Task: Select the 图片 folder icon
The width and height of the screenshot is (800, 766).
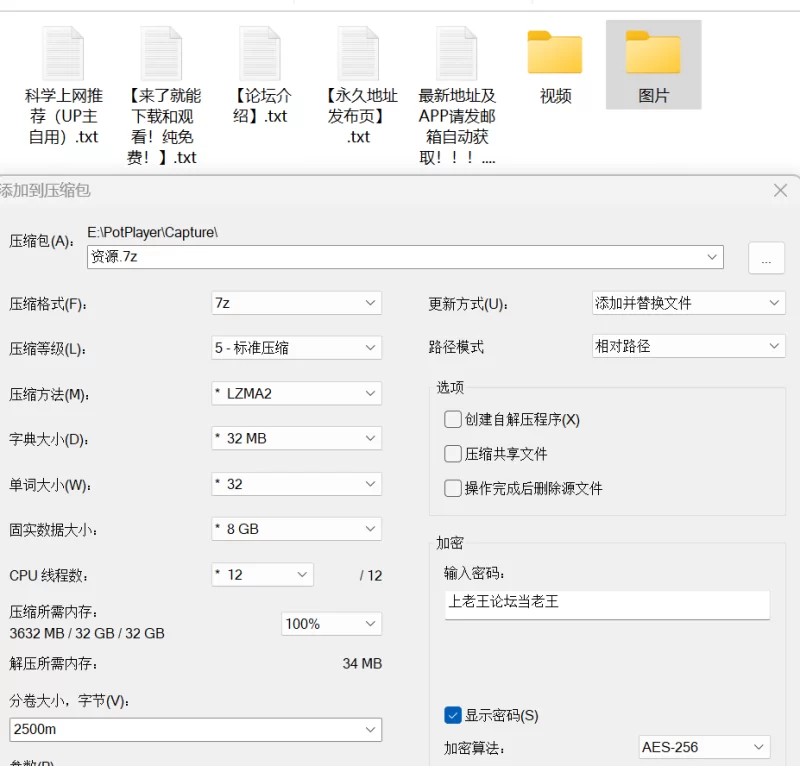Action: click(653, 53)
